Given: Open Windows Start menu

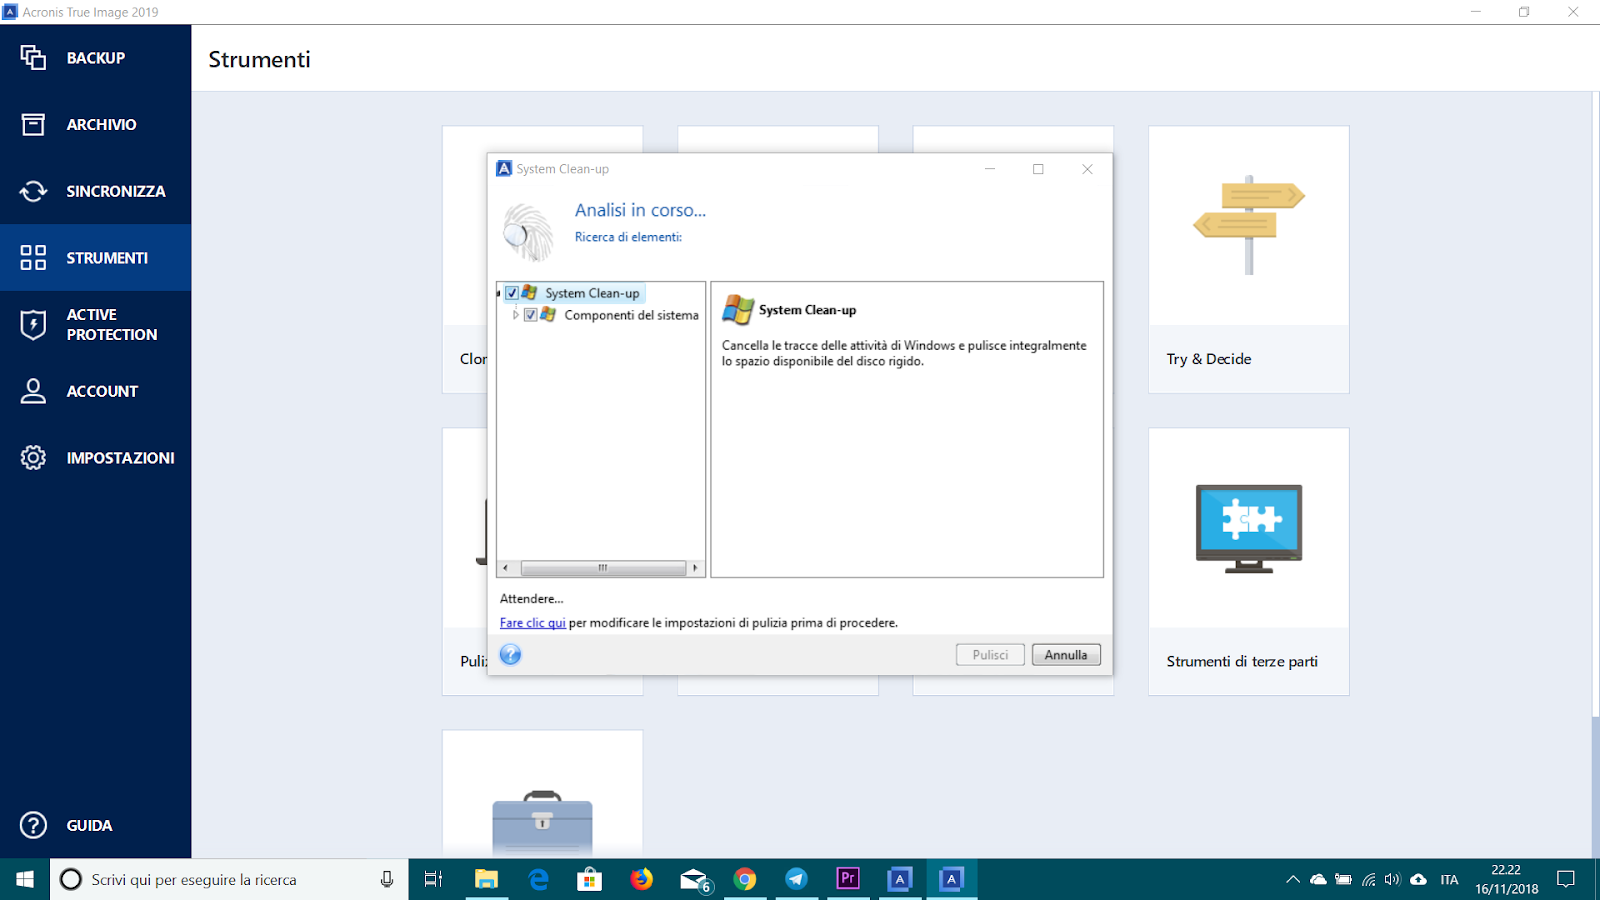Looking at the screenshot, I should click(x=25, y=879).
